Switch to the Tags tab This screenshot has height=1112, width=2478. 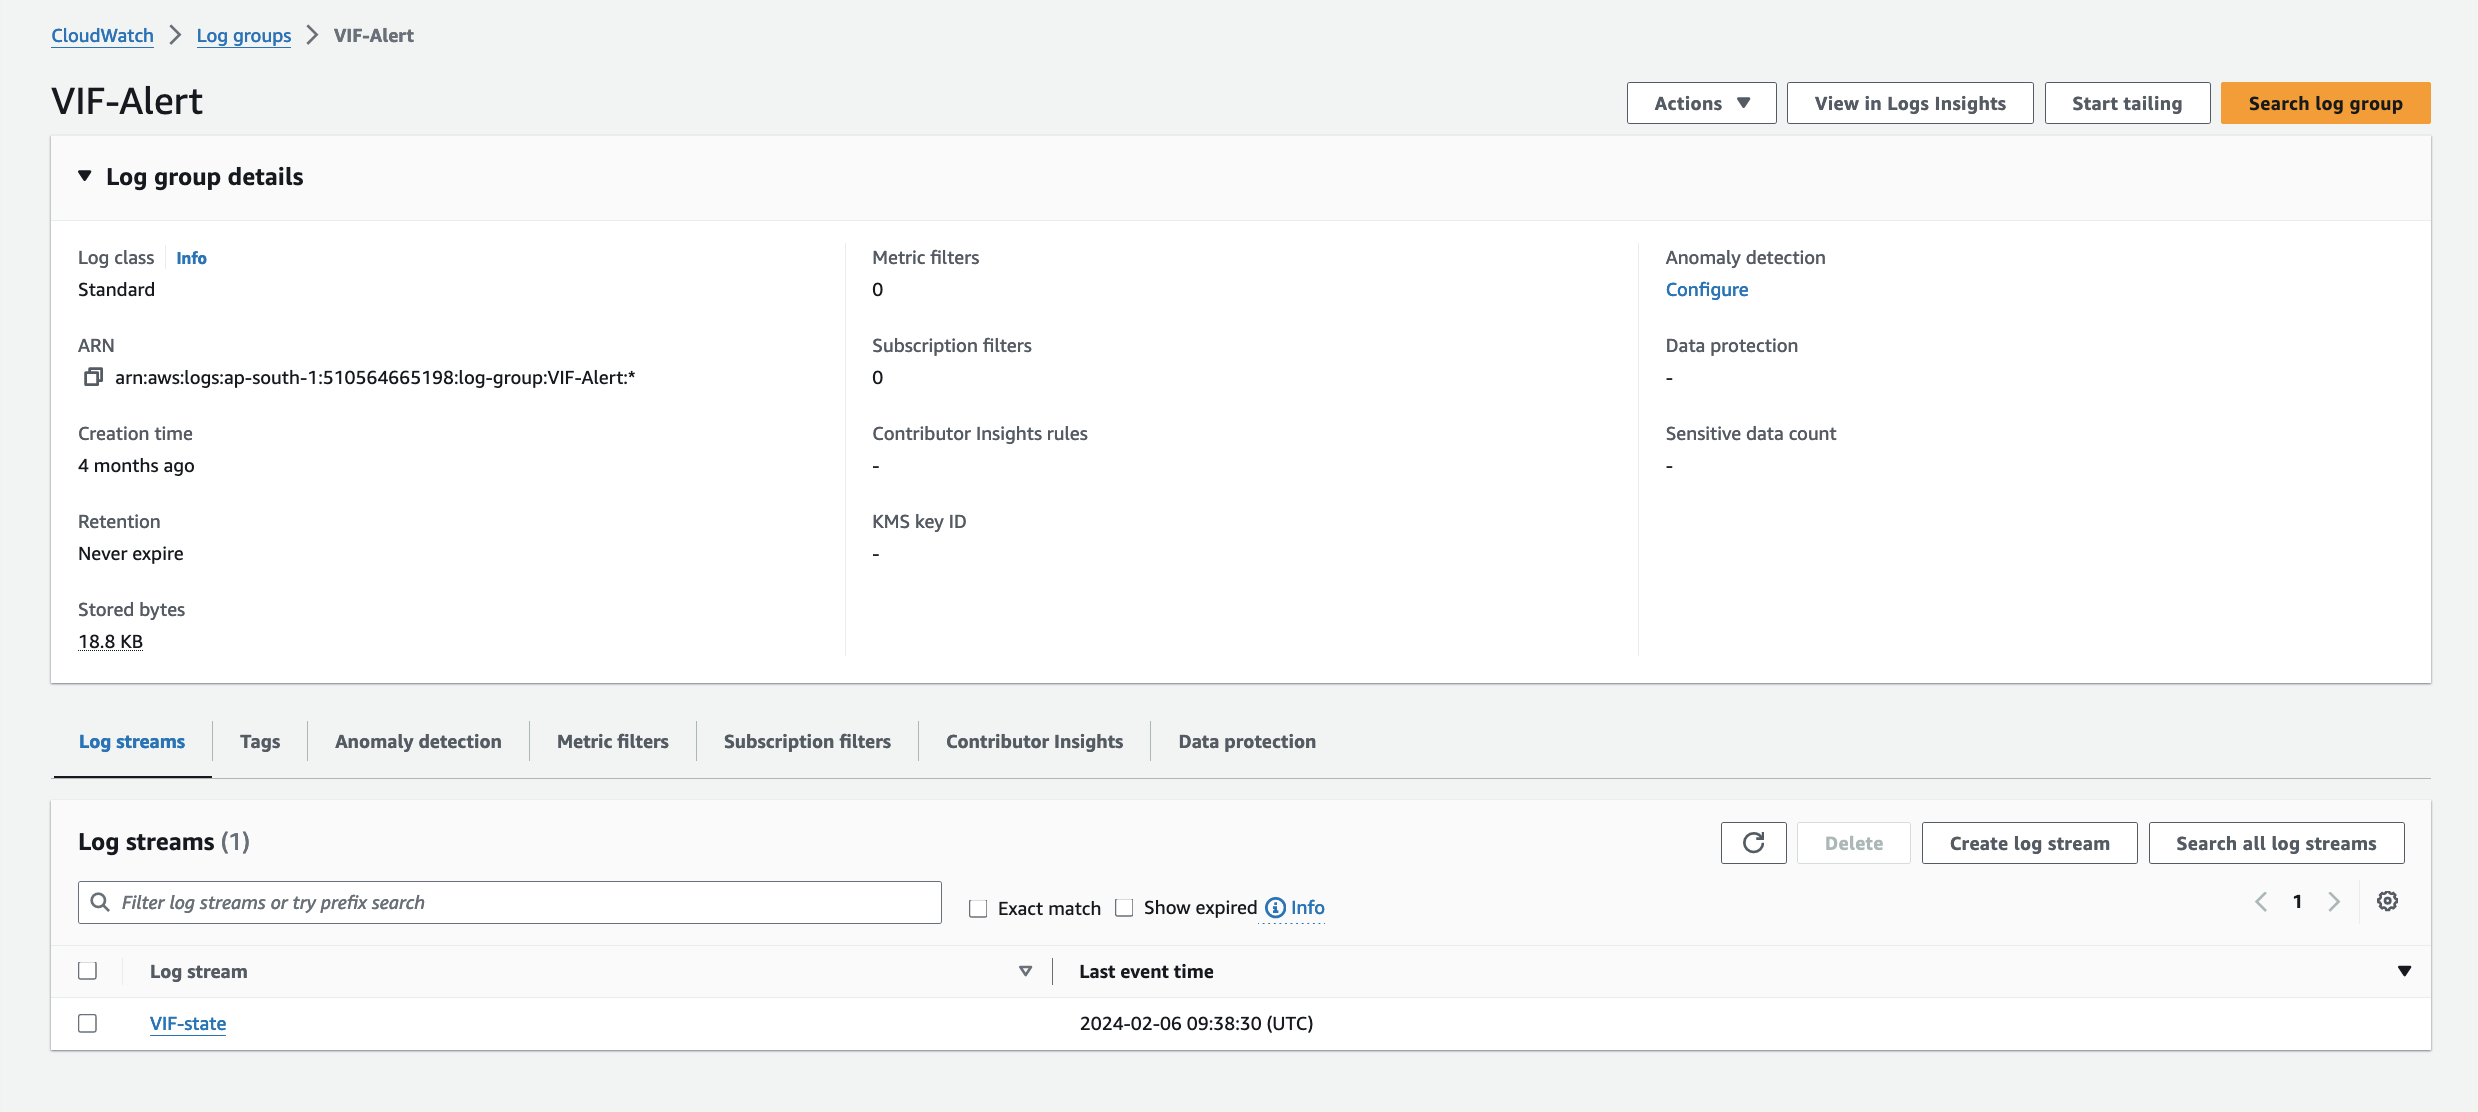[x=259, y=741]
